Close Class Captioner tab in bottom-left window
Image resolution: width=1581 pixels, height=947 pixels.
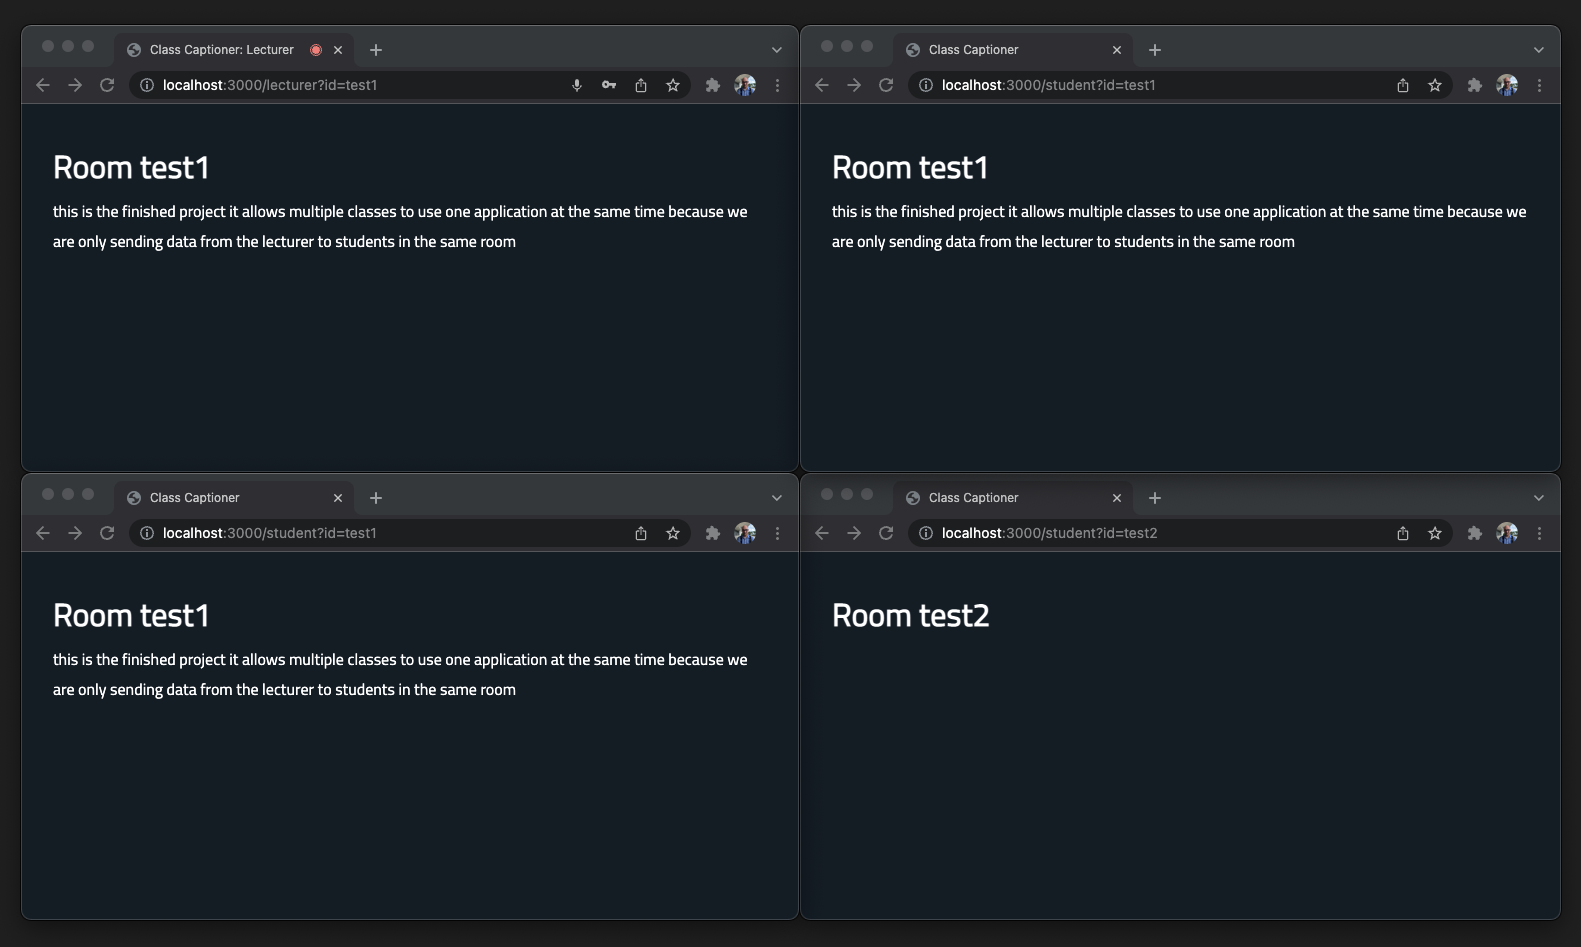point(338,498)
